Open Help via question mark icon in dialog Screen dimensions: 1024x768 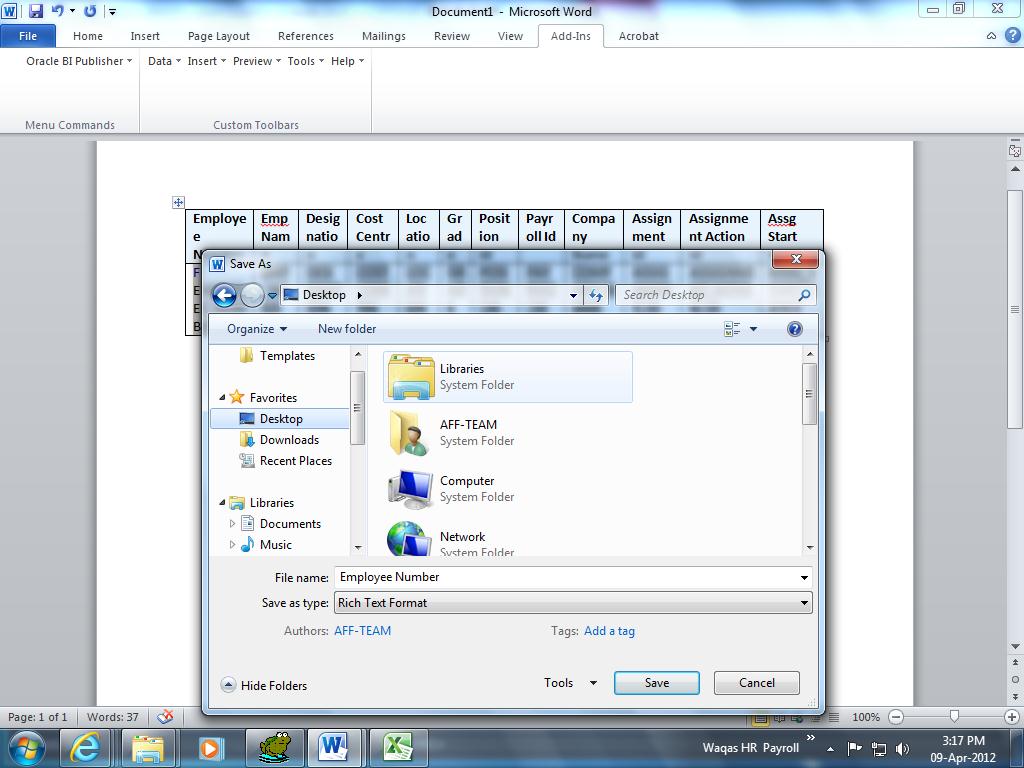pyautogui.click(x=794, y=329)
